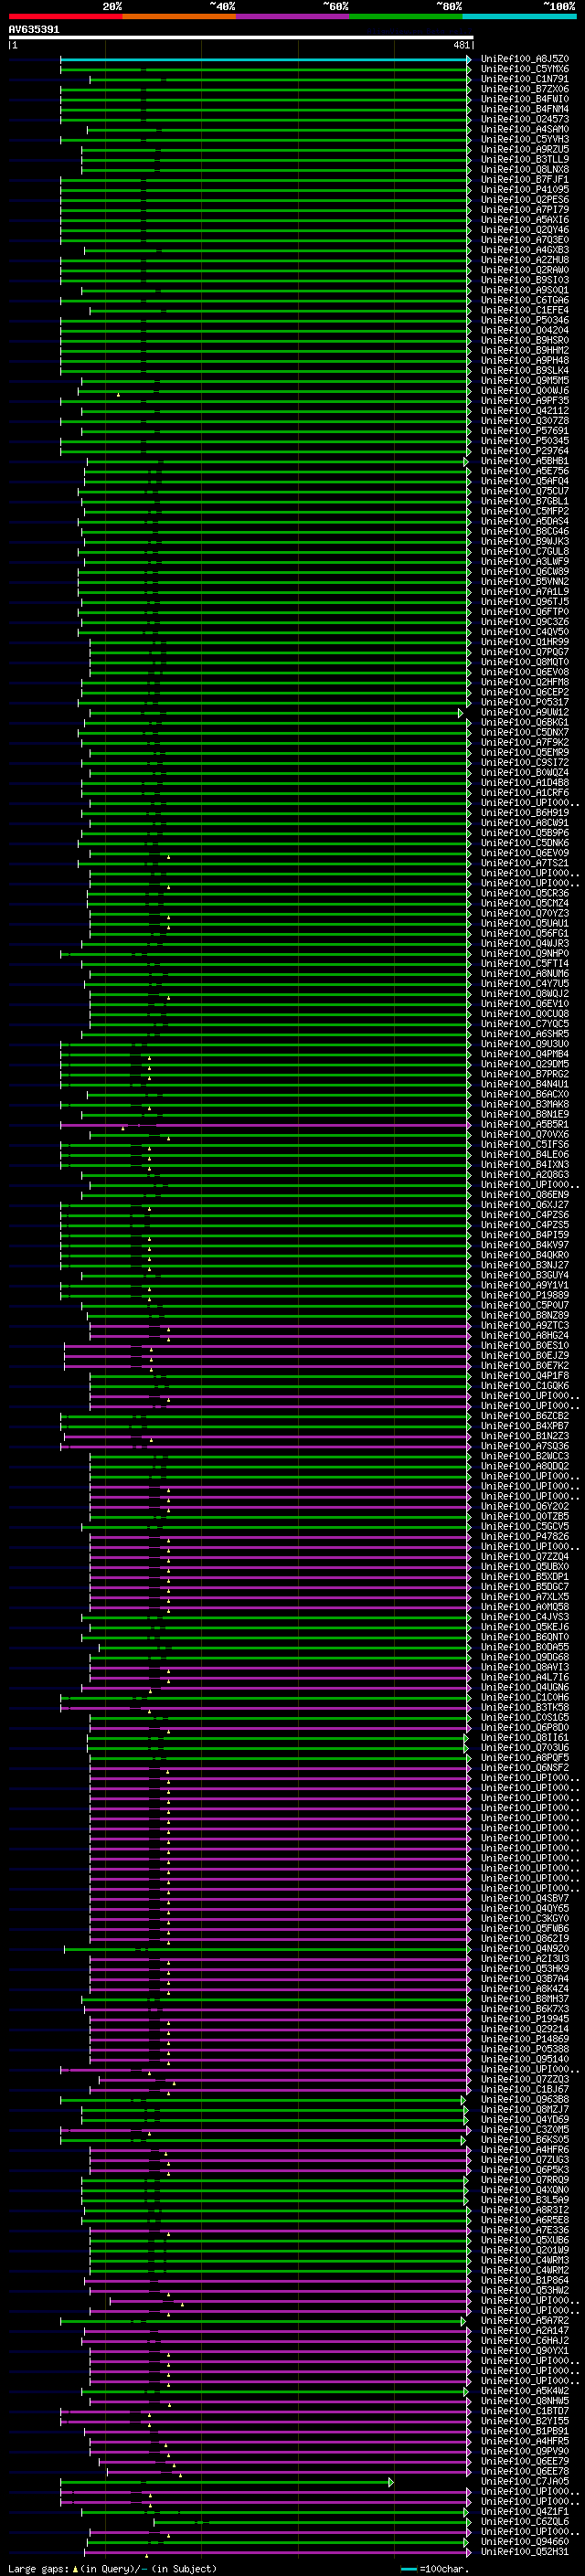Select hit UniRef100_C4Y7U5
The image size is (585, 2576).
[x=525, y=984]
